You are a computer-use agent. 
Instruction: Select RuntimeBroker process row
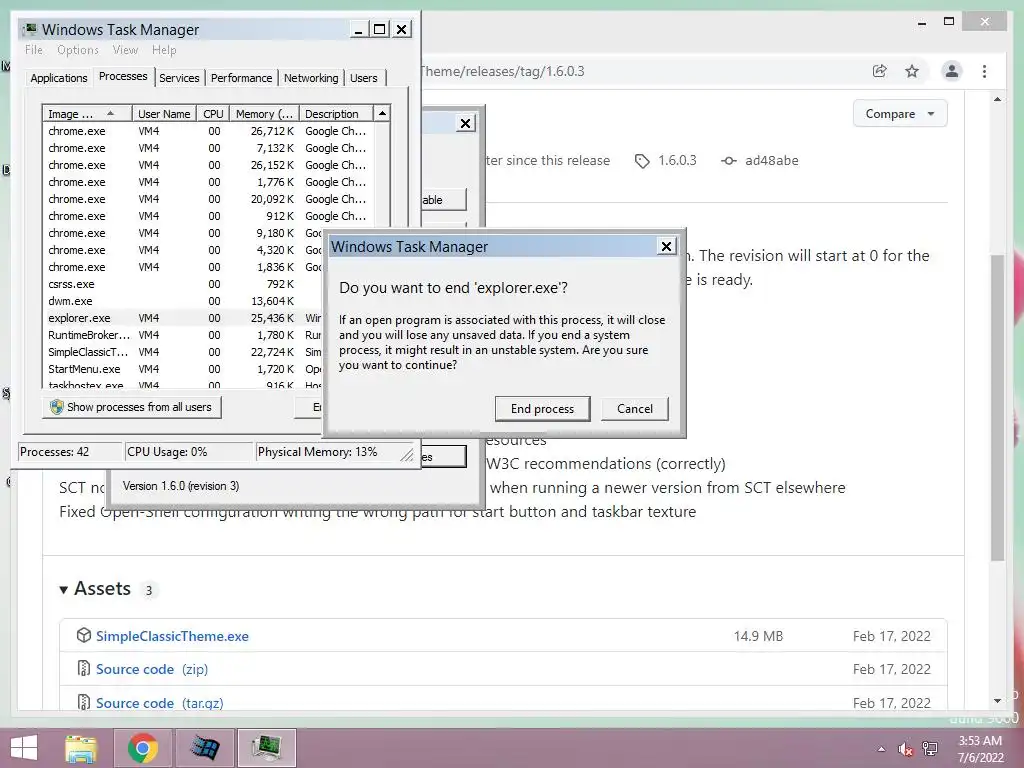[183, 335]
